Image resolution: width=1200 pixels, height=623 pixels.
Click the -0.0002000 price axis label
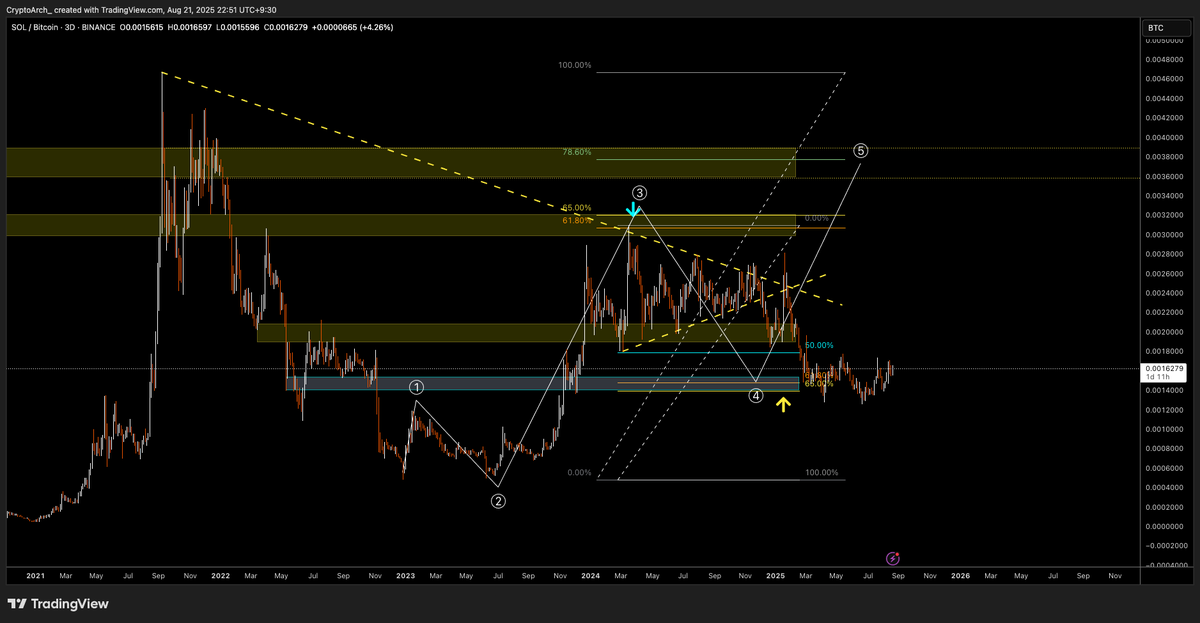(x=1168, y=546)
